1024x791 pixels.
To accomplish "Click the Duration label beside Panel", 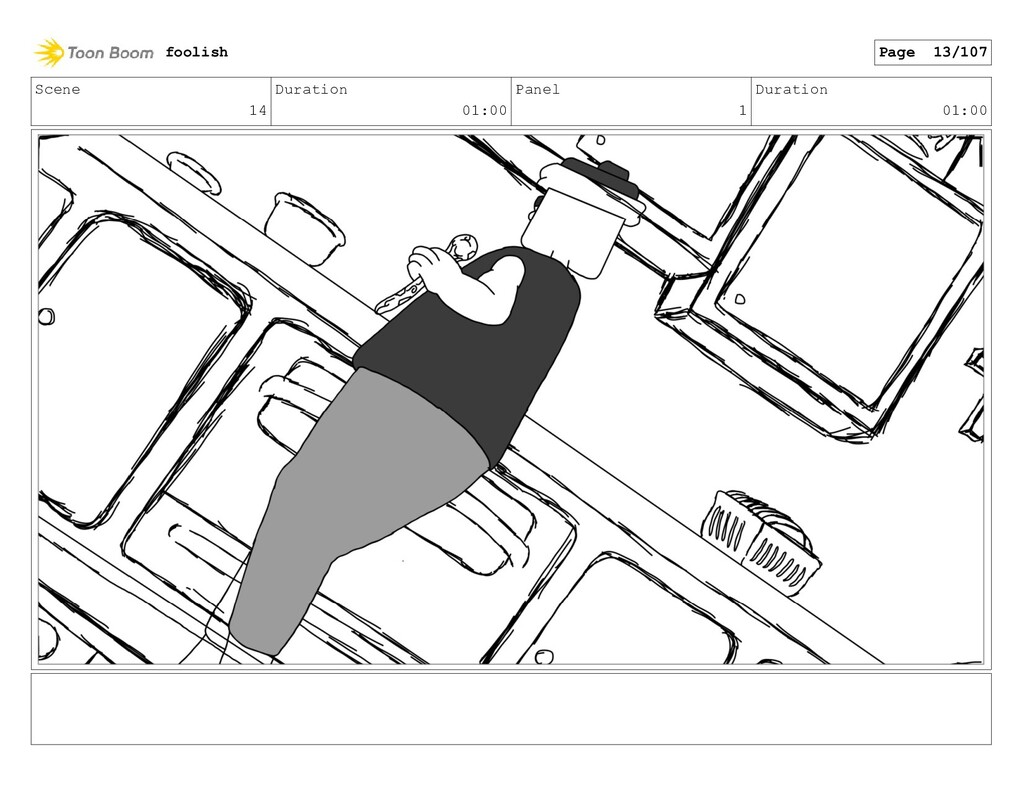I will (792, 89).
